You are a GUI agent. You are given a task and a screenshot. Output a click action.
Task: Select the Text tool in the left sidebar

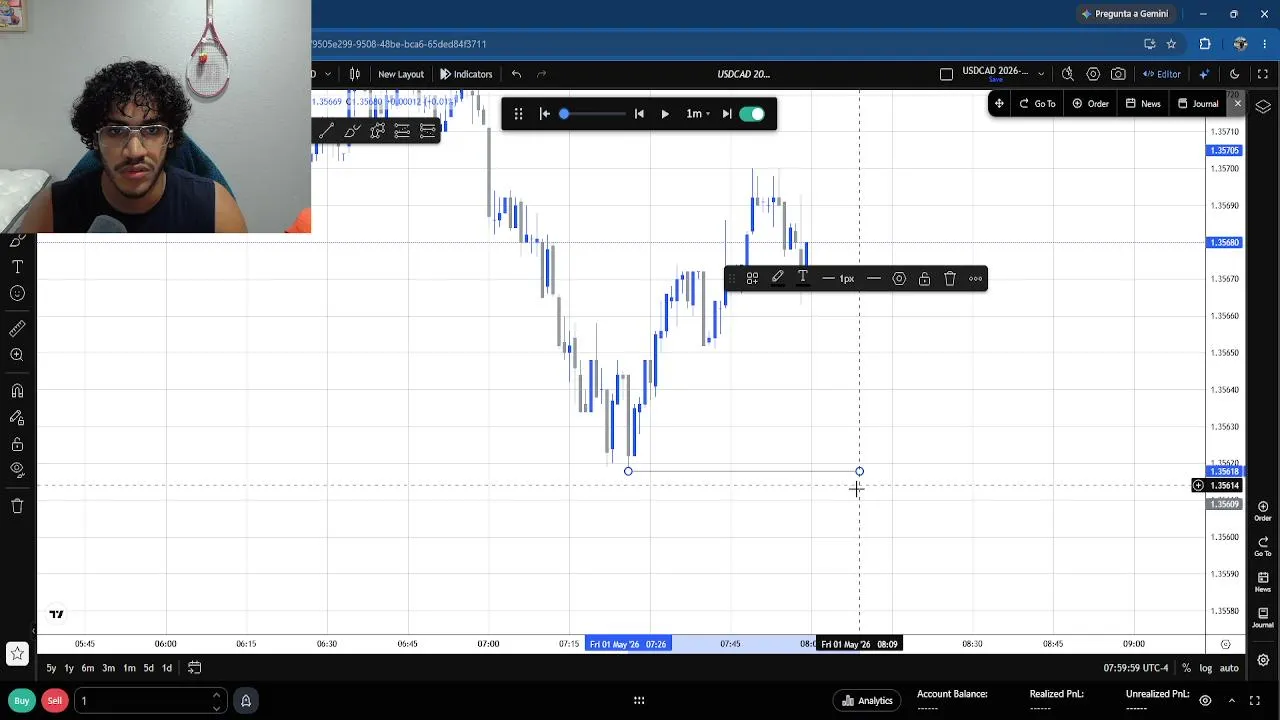[x=17, y=267]
